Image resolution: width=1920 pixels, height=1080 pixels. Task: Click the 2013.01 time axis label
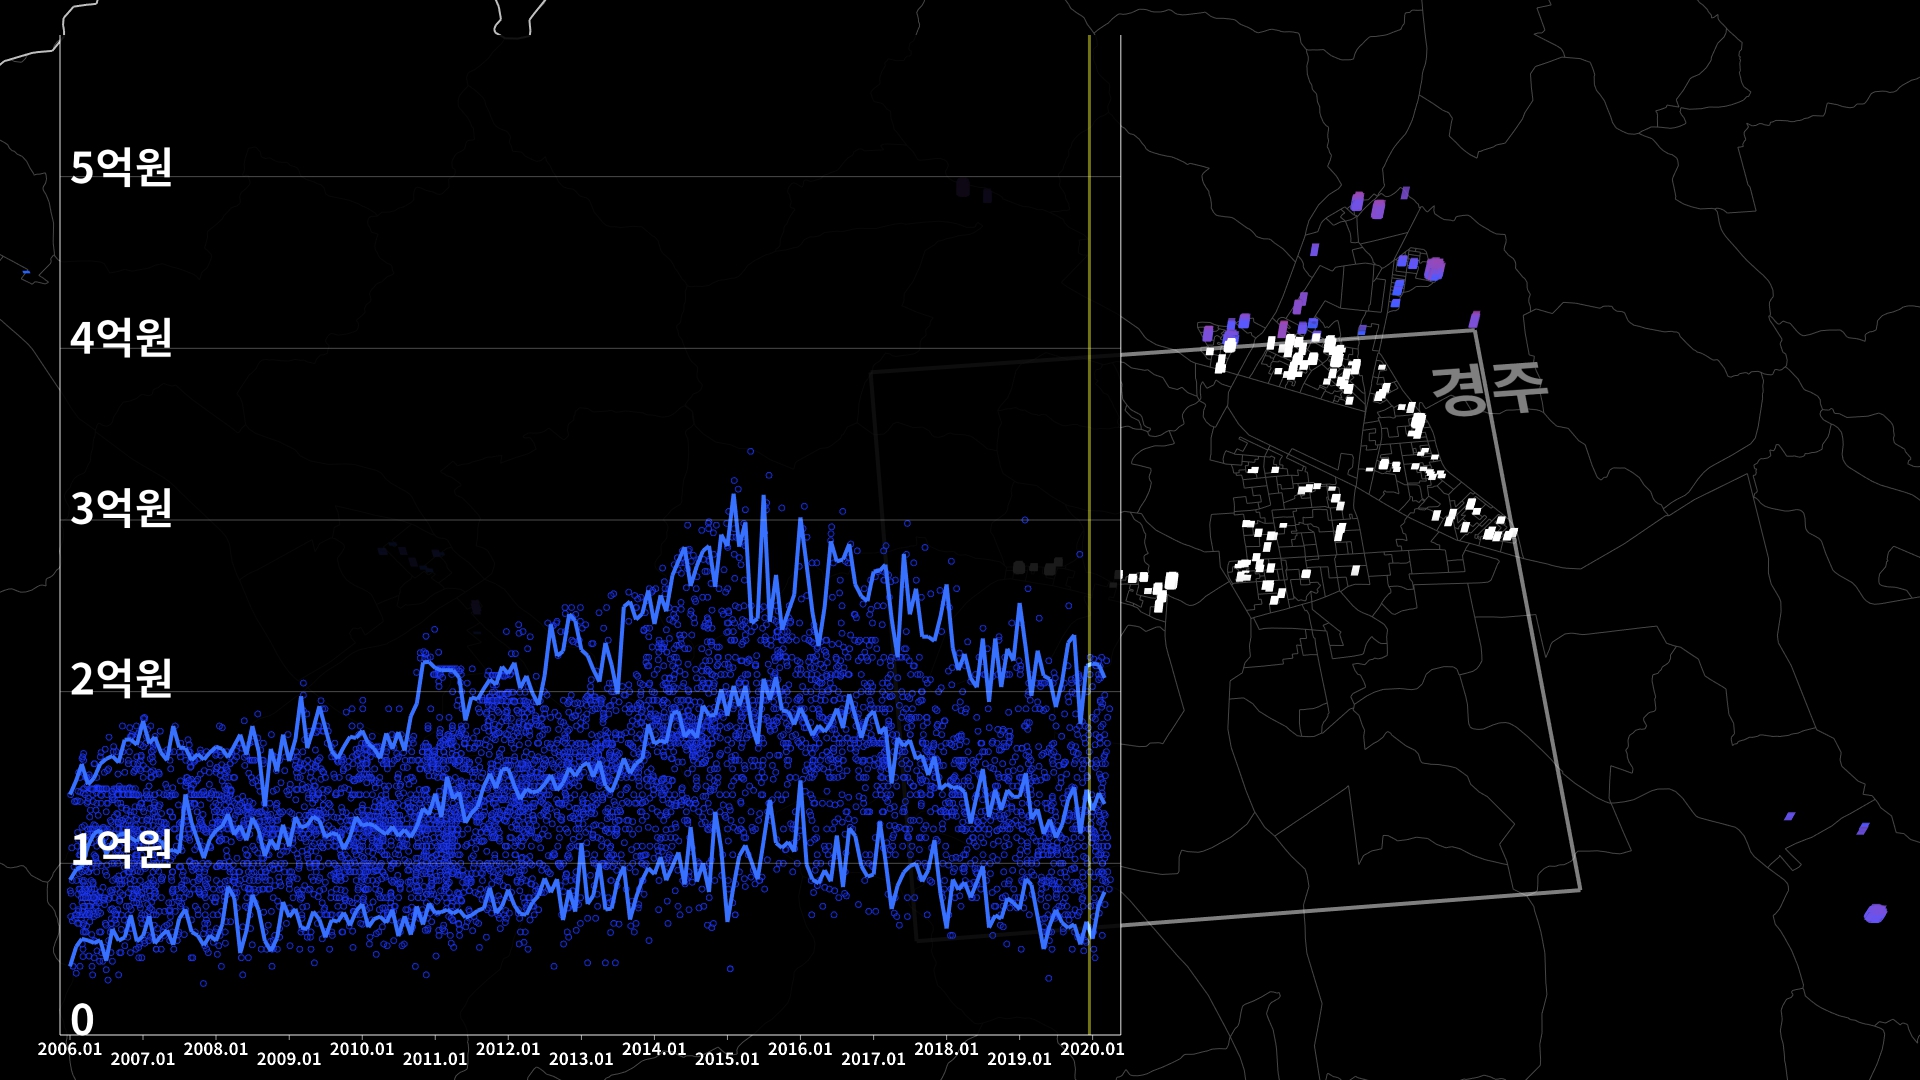(581, 1059)
